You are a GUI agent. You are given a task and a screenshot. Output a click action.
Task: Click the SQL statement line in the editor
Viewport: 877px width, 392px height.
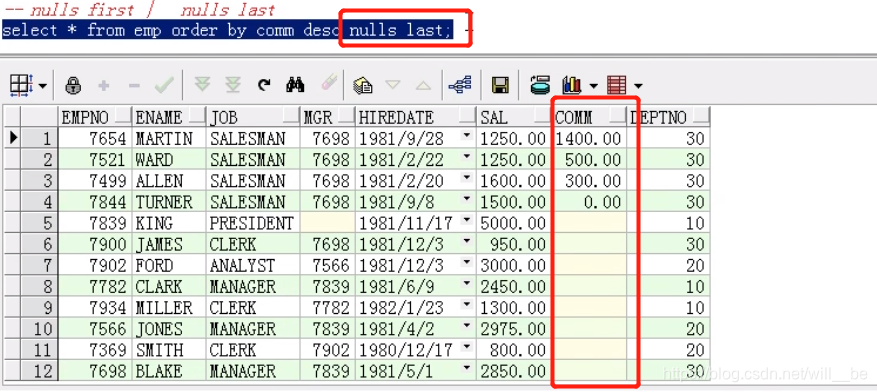click(227, 30)
